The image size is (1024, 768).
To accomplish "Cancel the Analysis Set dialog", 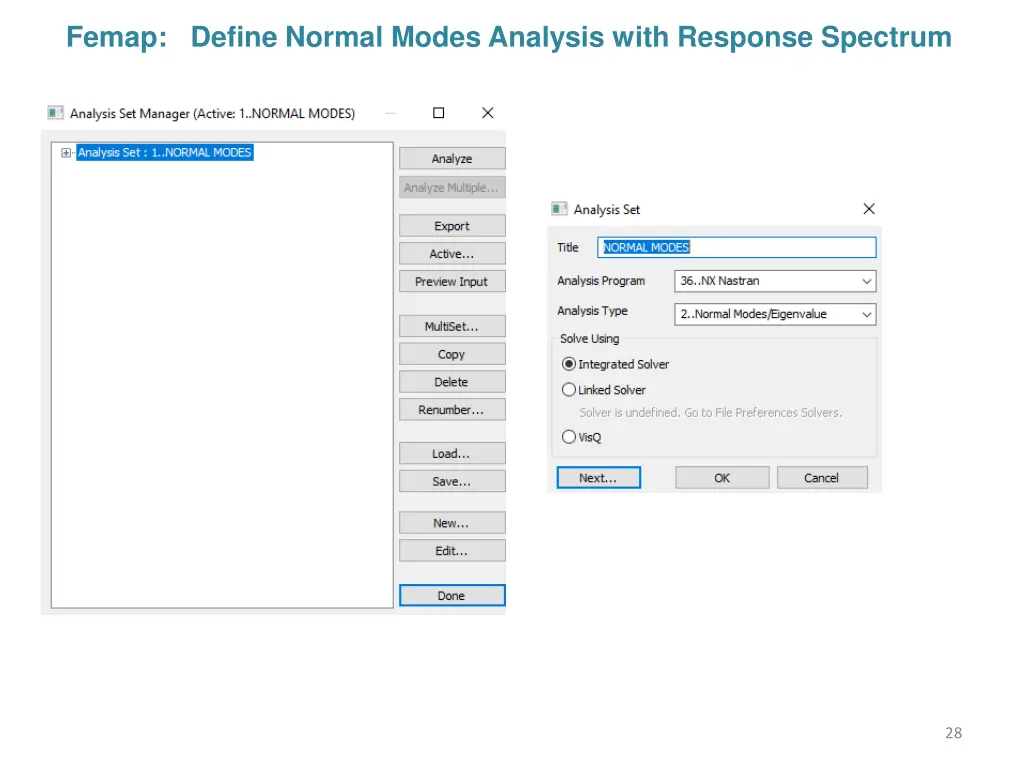I will [x=822, y=478].
